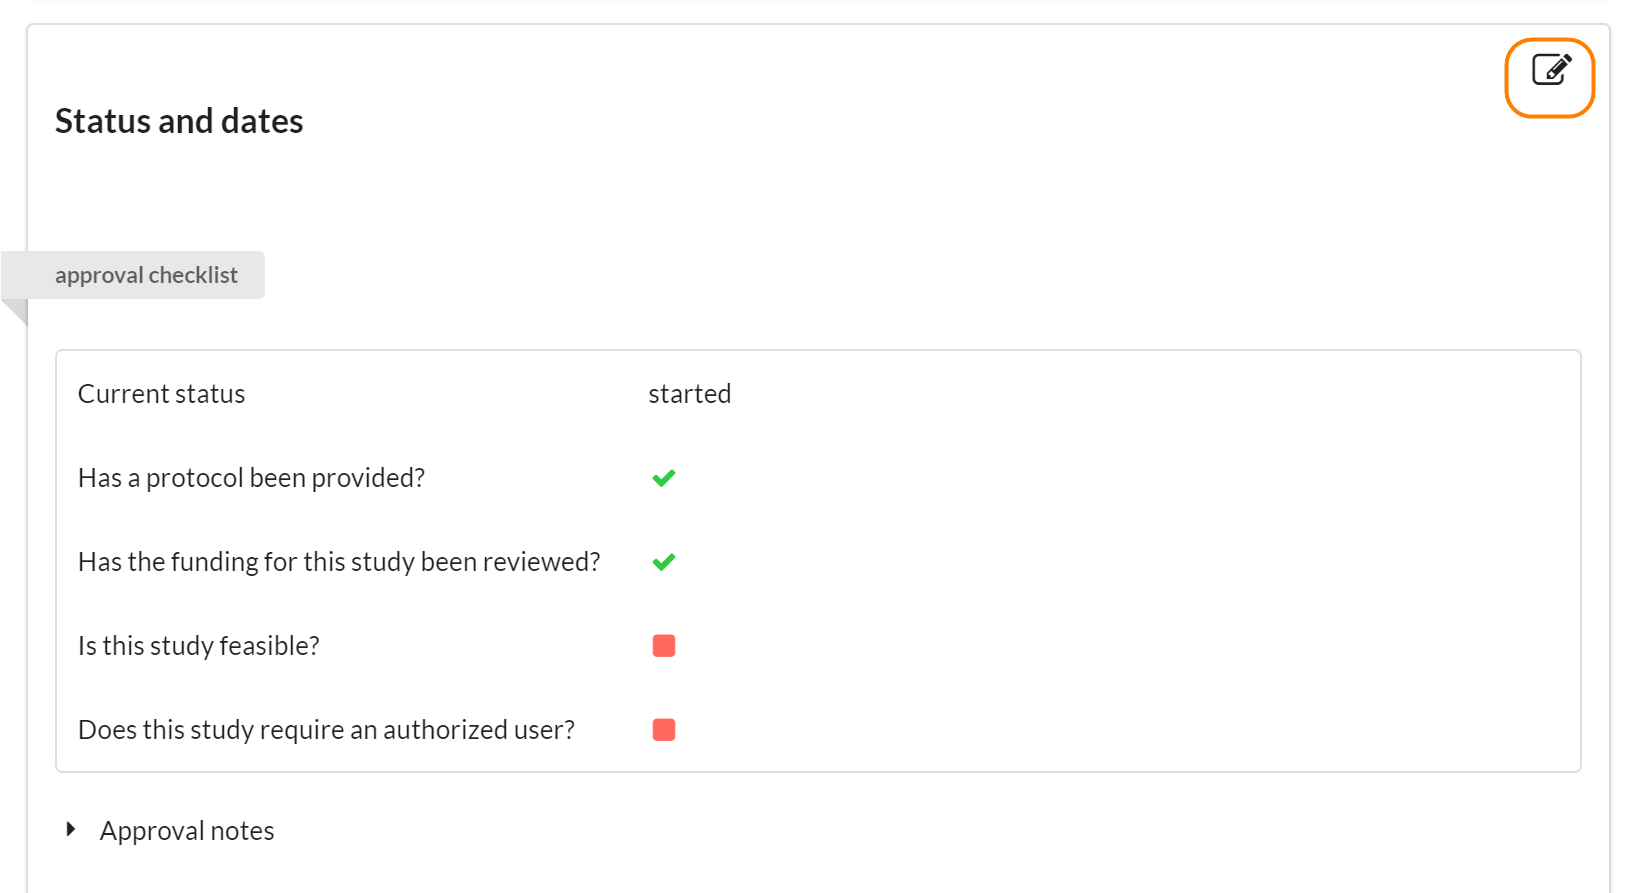
Task: Click red square for study feasible
Action: pos(664,646)
